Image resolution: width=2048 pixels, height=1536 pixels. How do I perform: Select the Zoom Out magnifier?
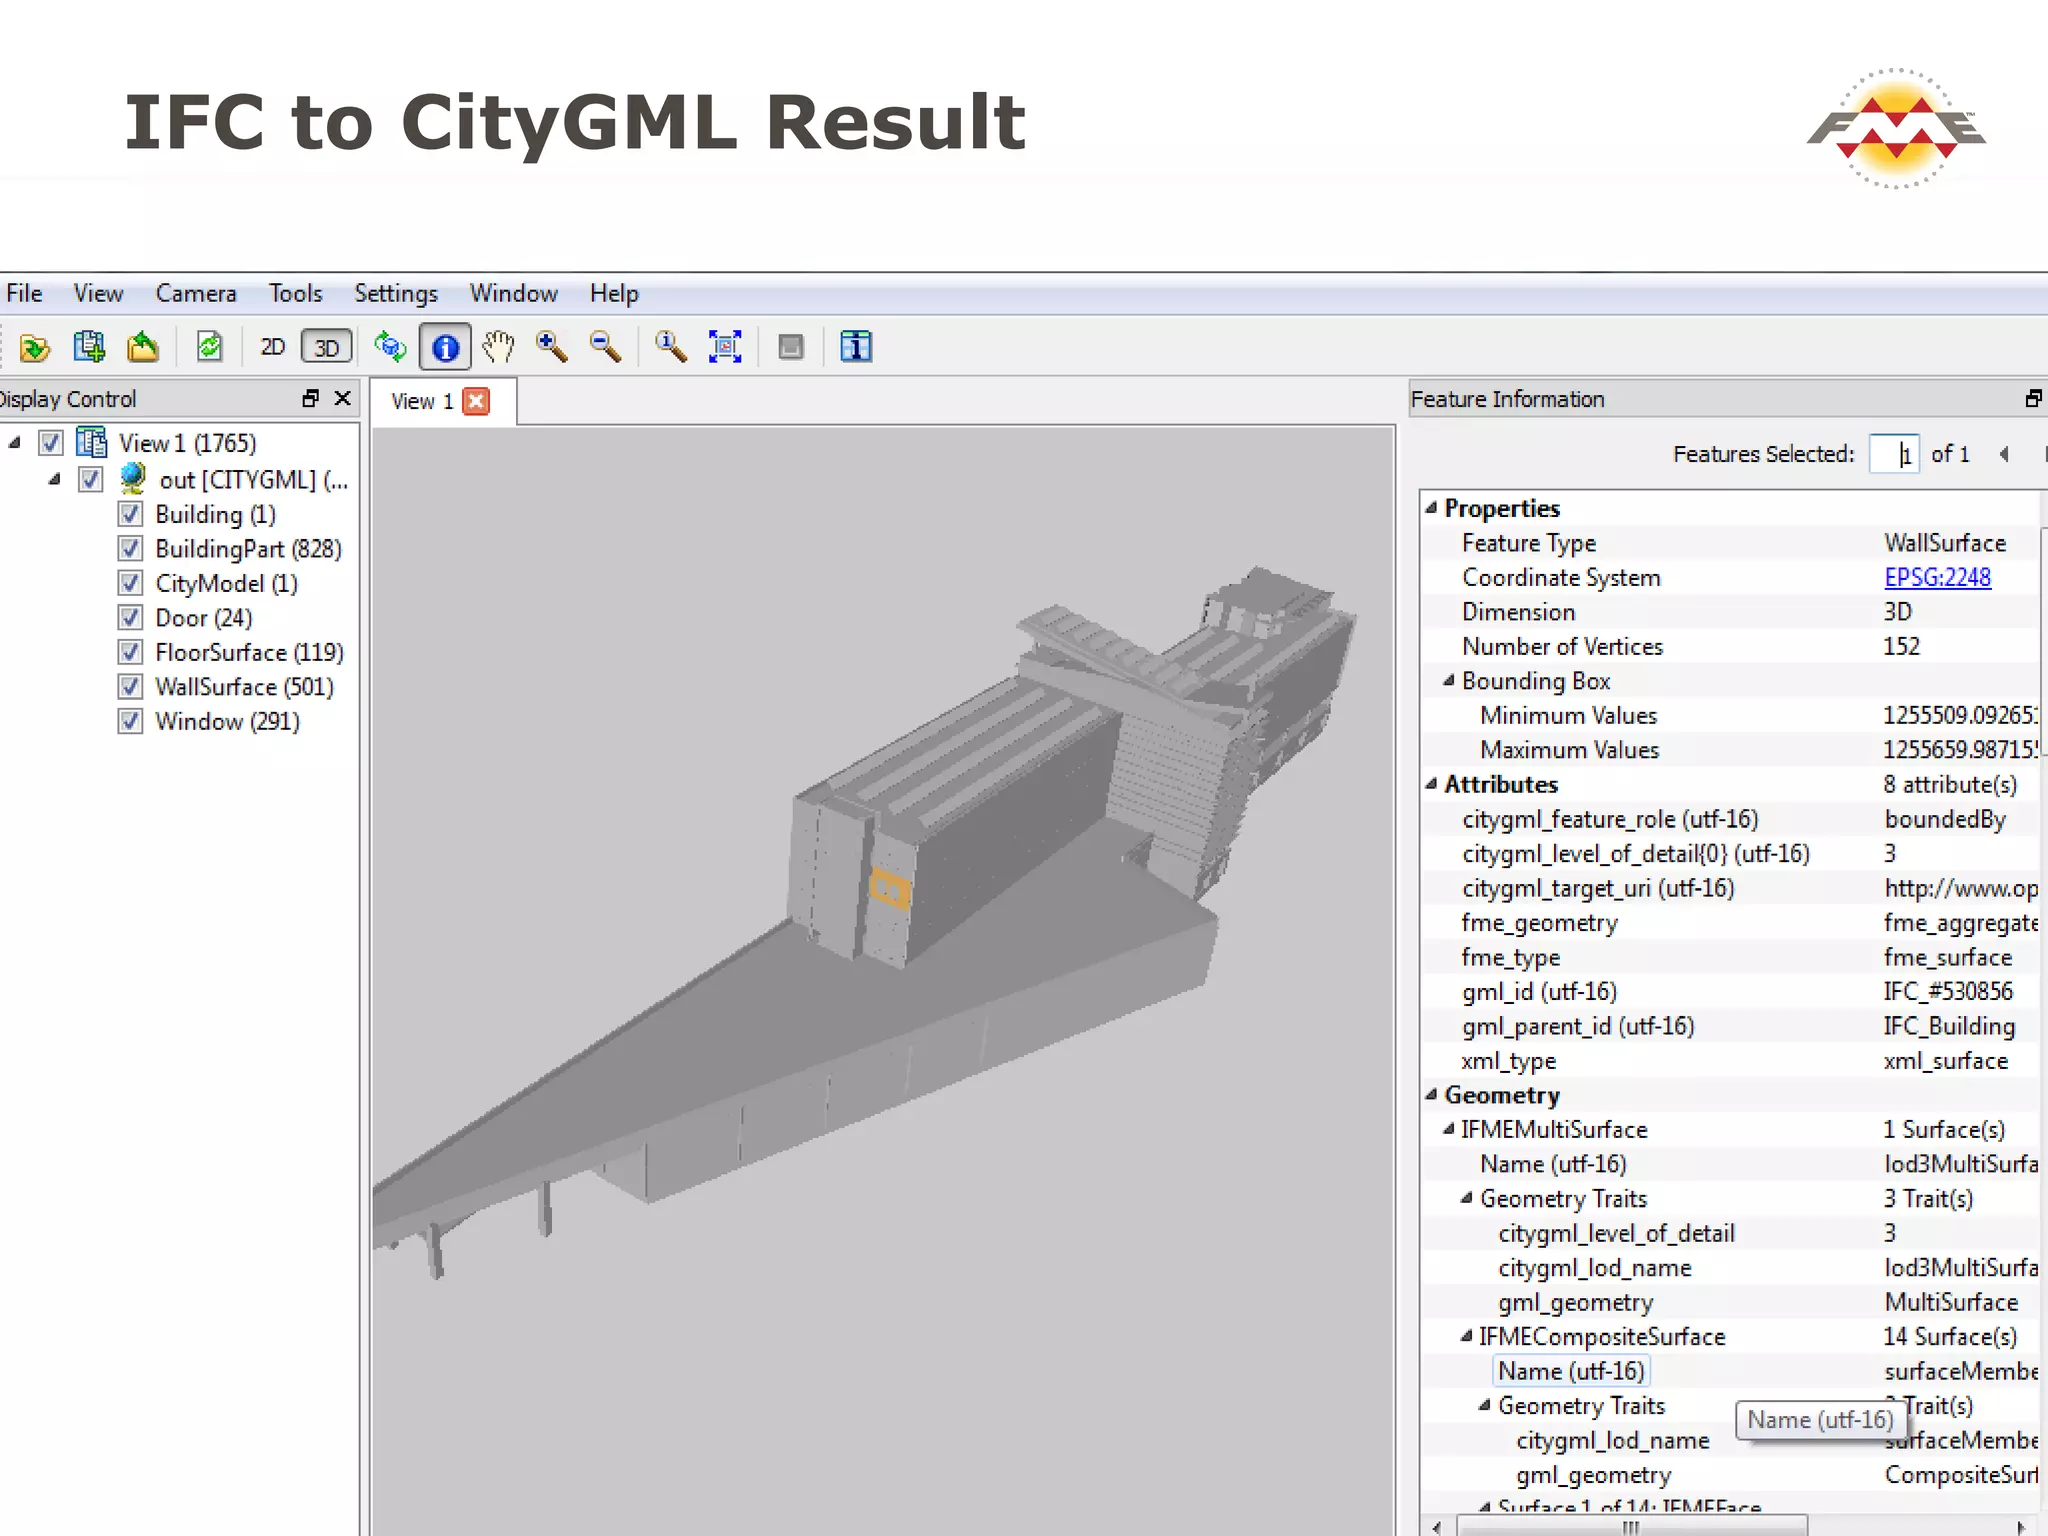pos(606,347)
